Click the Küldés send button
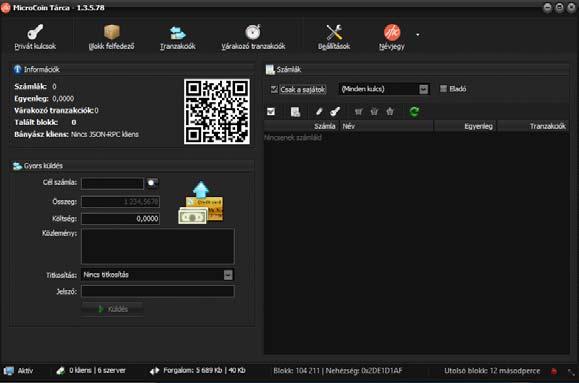 112,309
